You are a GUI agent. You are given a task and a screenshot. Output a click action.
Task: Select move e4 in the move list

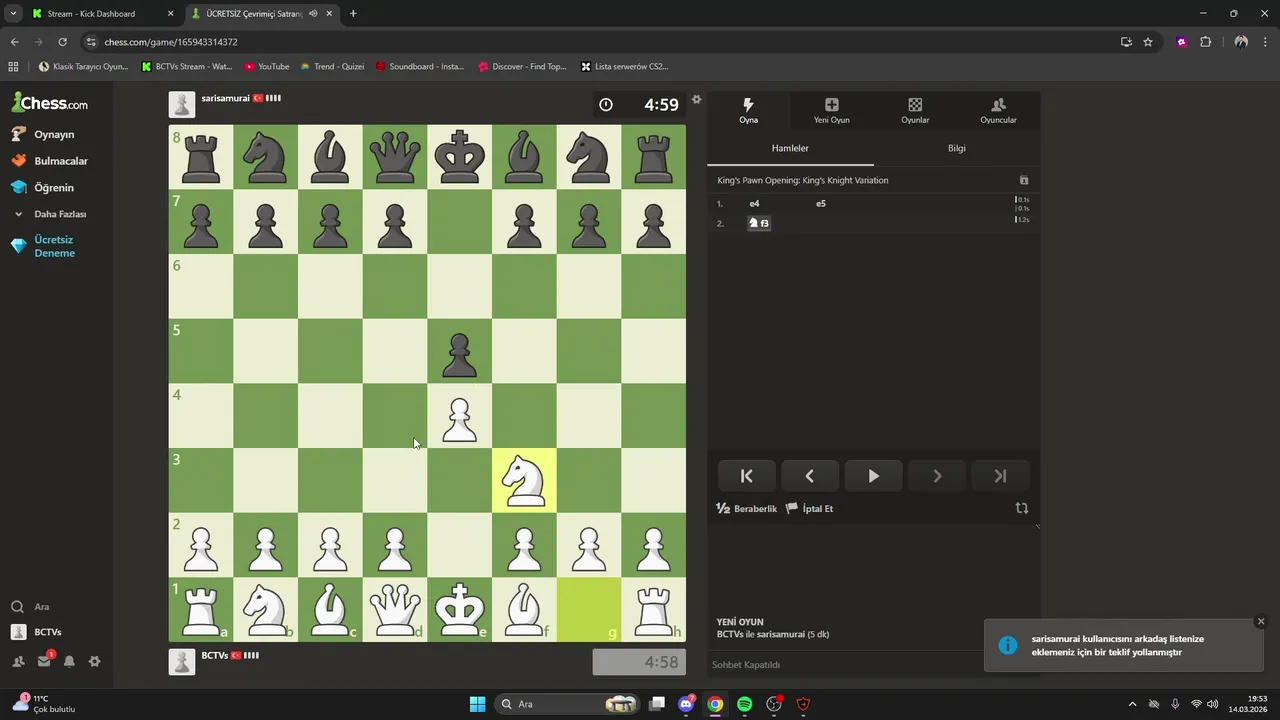tap(755, 203)
